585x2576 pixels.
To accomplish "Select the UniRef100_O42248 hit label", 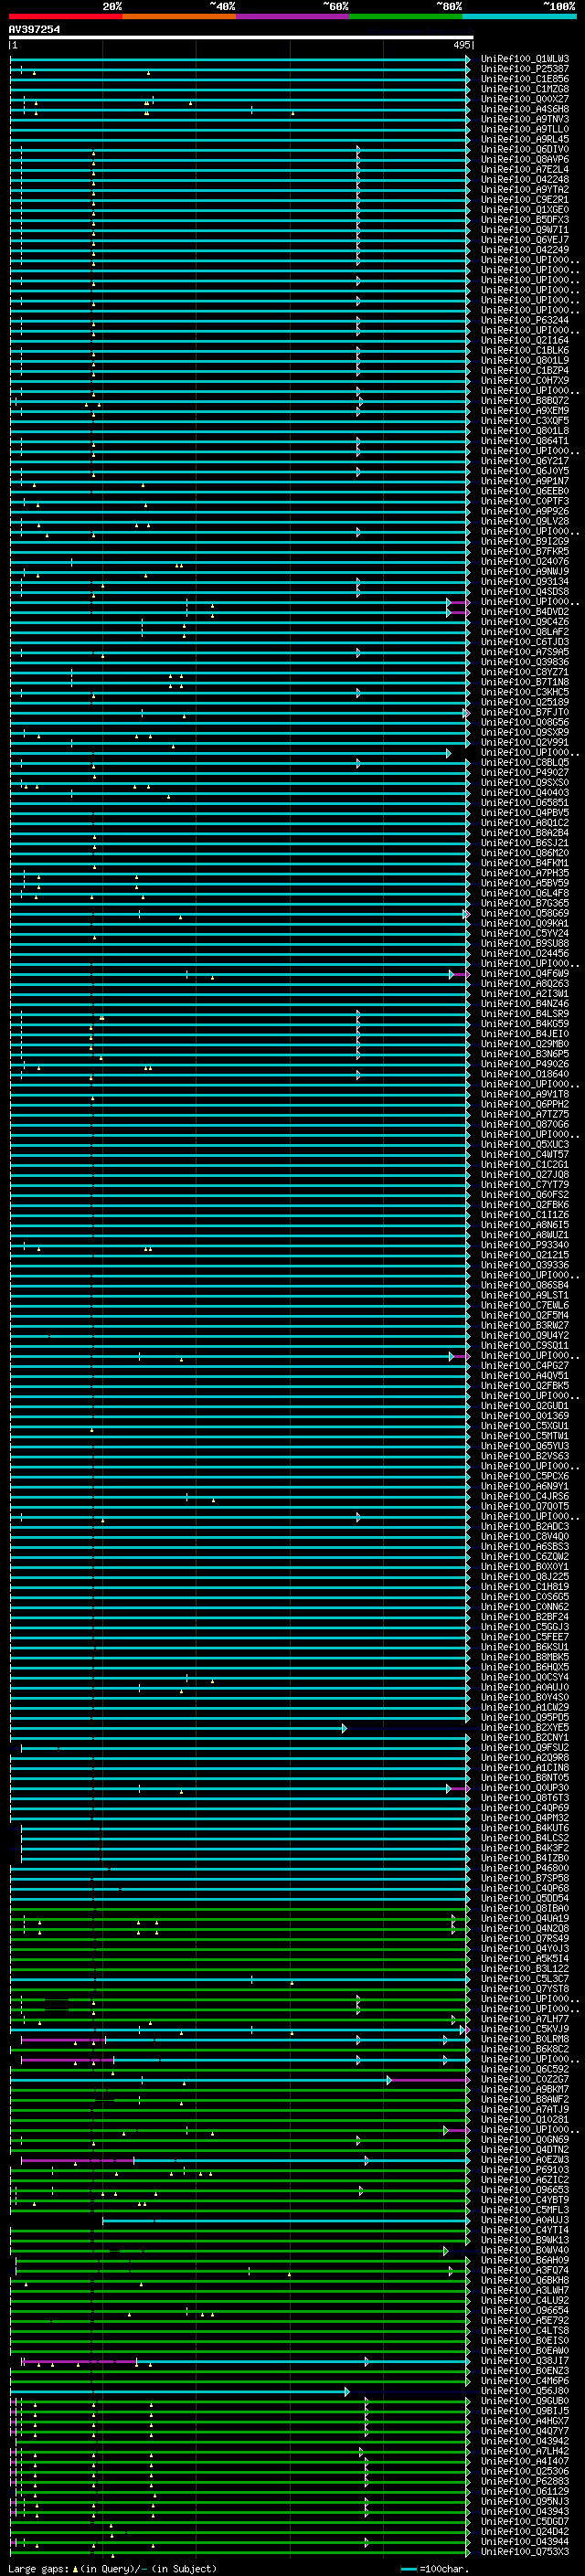I will pos(525,180).
